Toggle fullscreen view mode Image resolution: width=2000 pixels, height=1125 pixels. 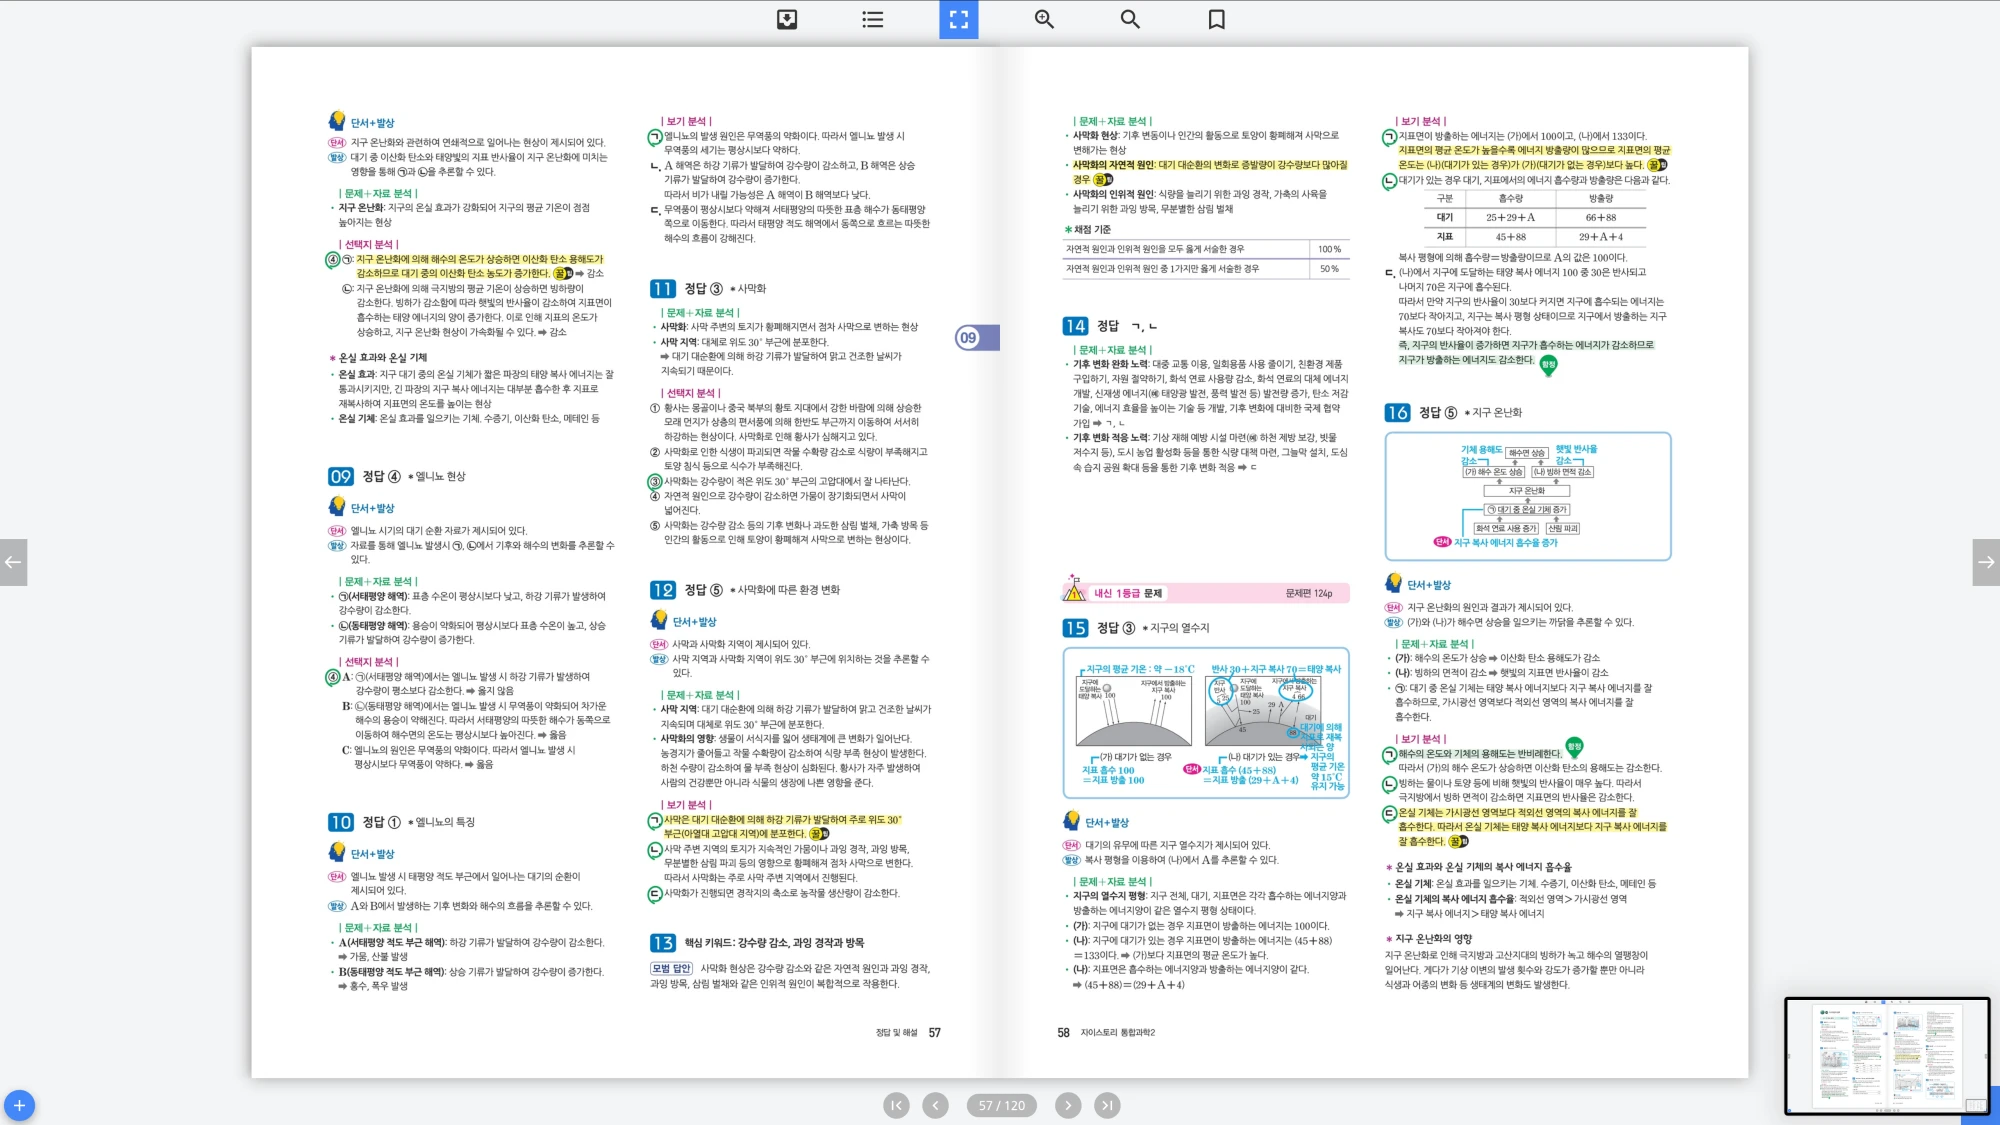958,19
